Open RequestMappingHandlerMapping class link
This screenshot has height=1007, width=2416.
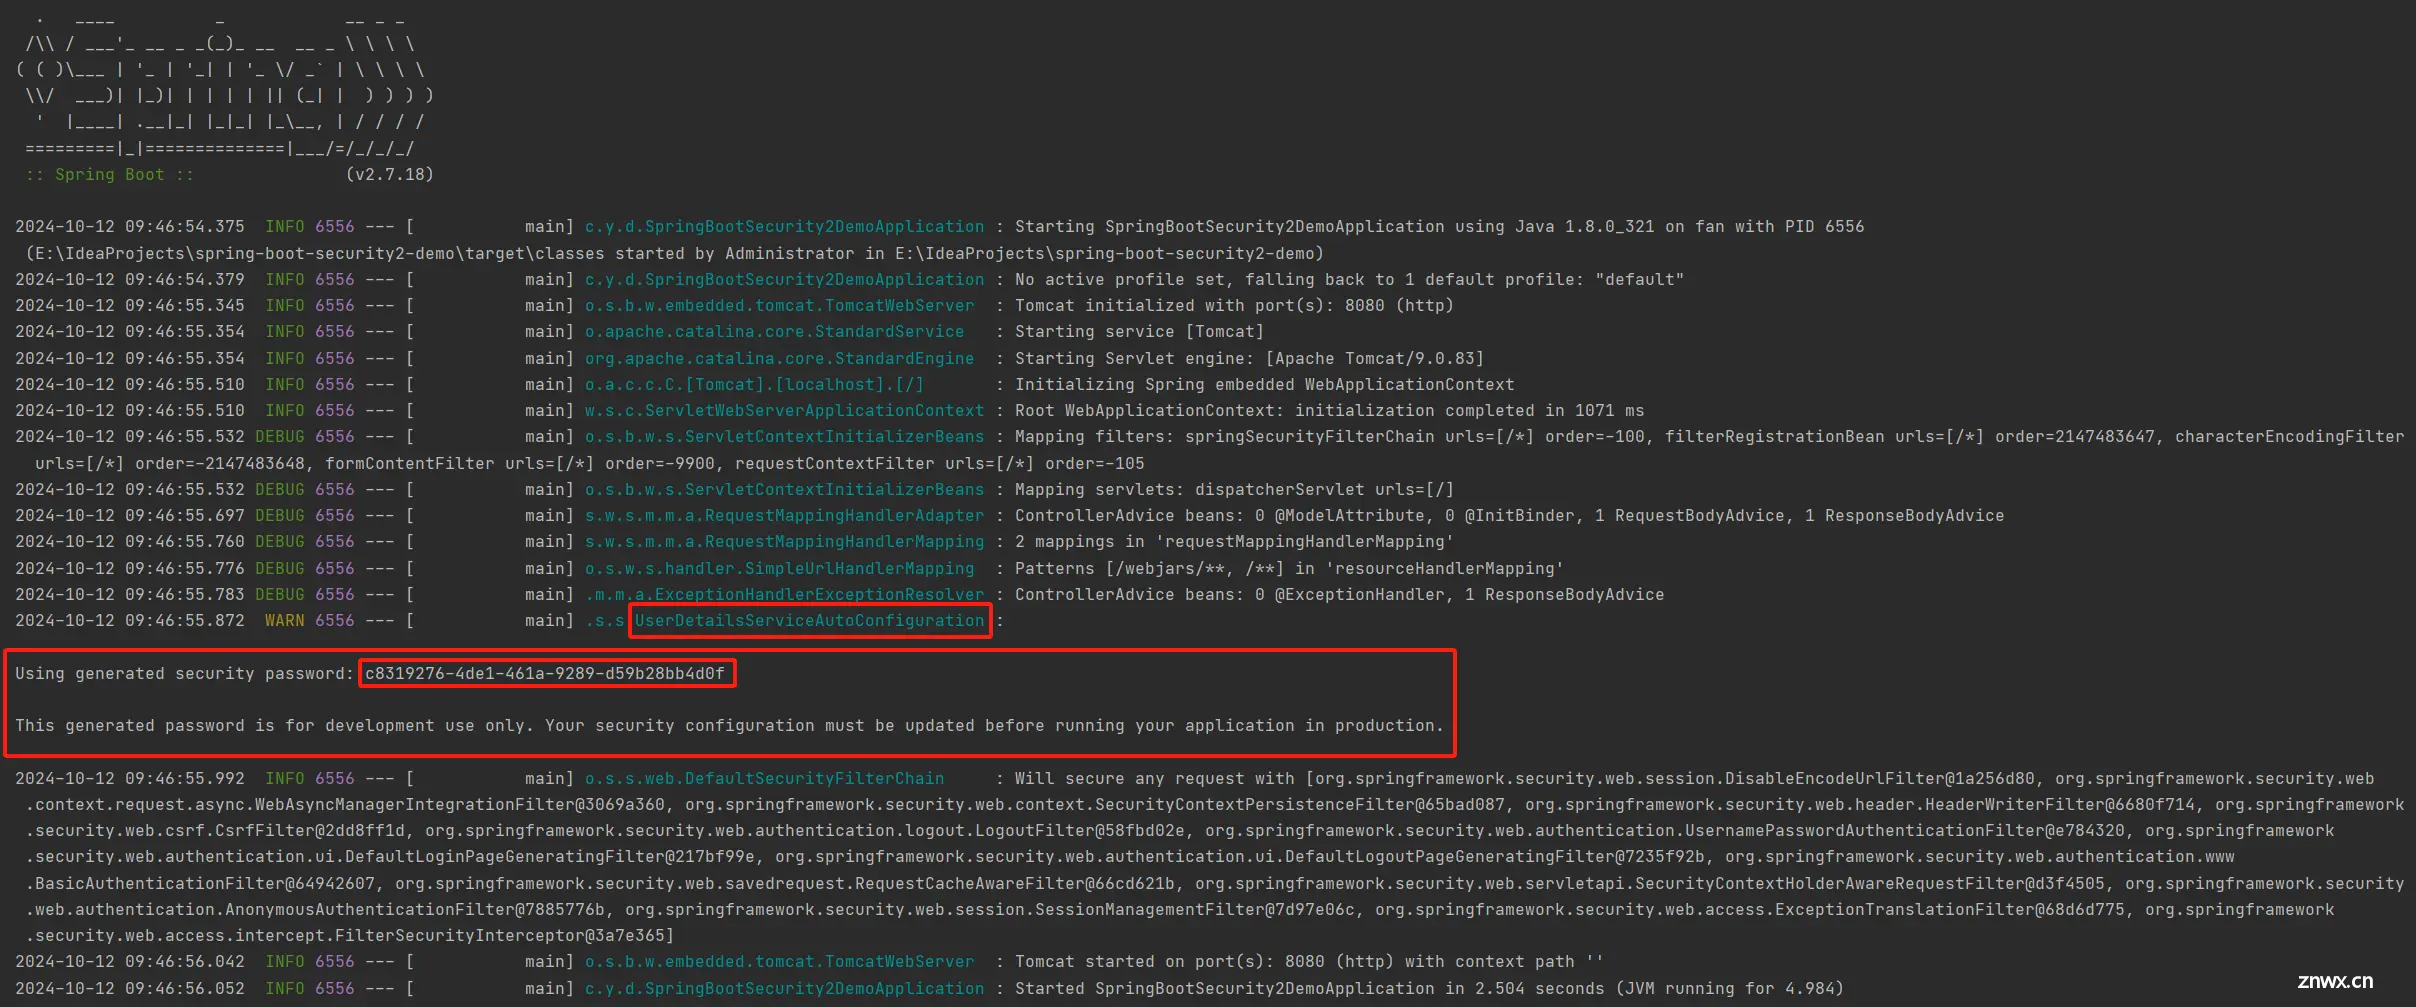click(x=784, y=542)
